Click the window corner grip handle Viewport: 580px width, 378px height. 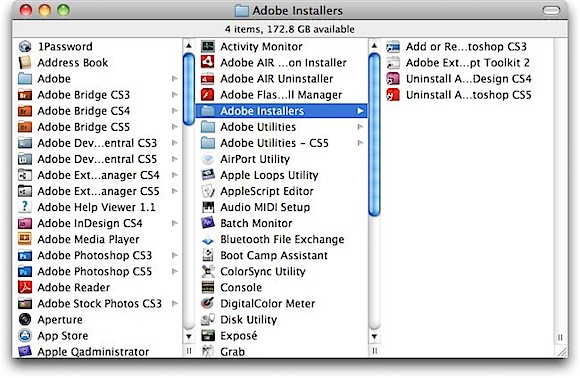(x=562, y=351)
